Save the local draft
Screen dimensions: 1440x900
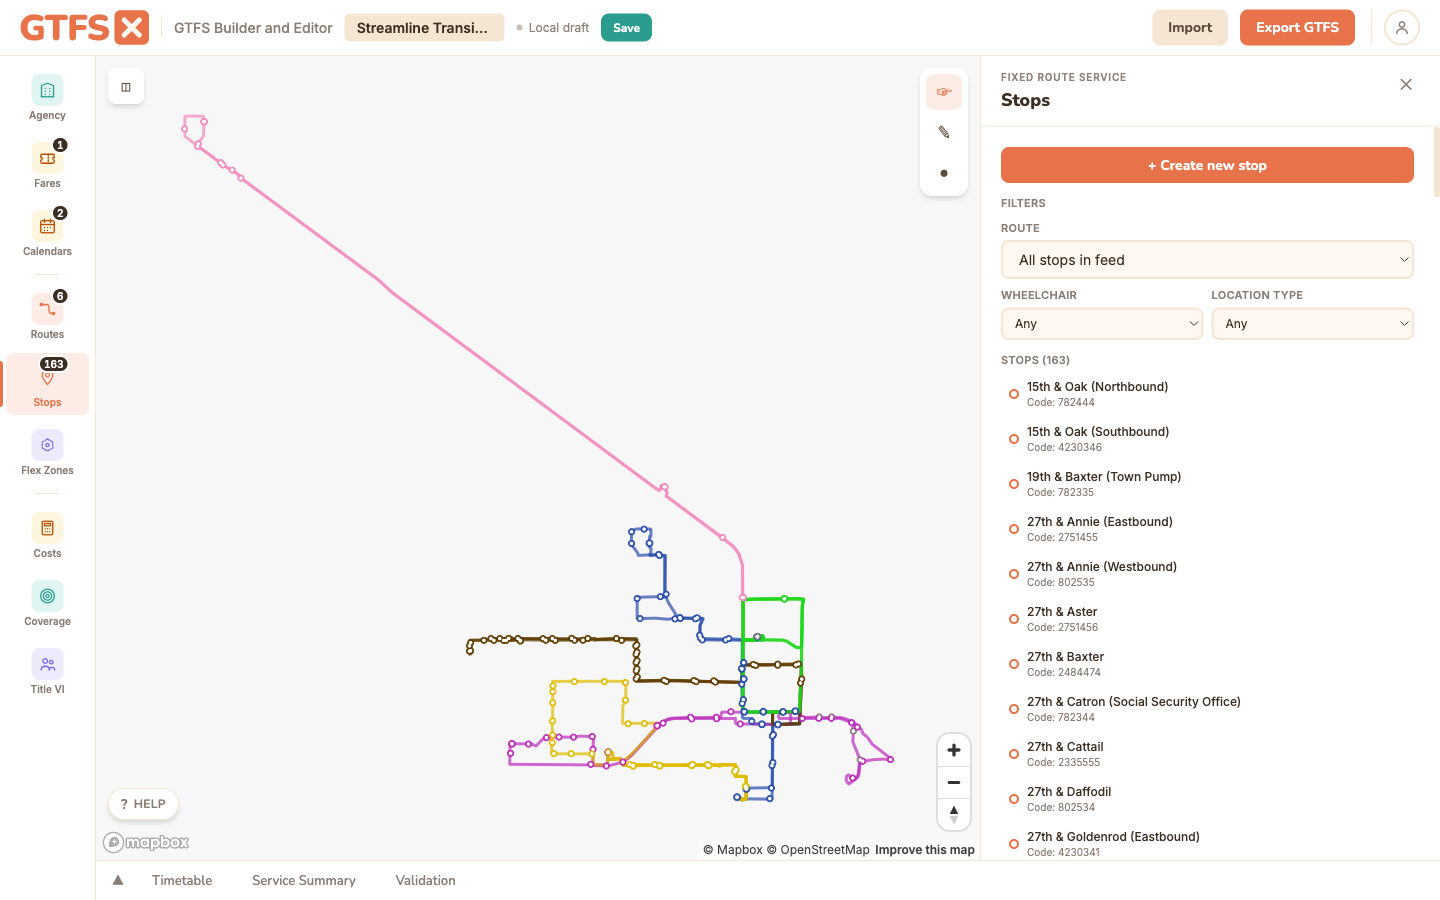coord(626,28)
